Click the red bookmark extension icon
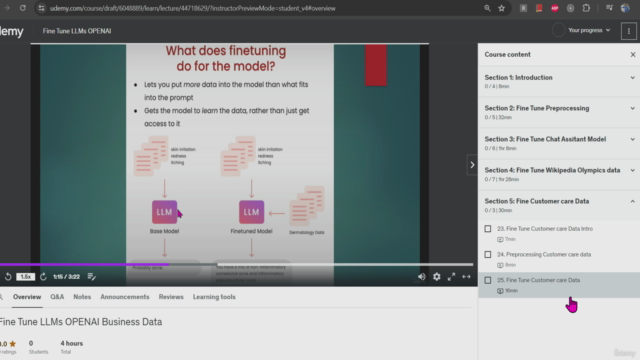 click(x=539, y=8)
